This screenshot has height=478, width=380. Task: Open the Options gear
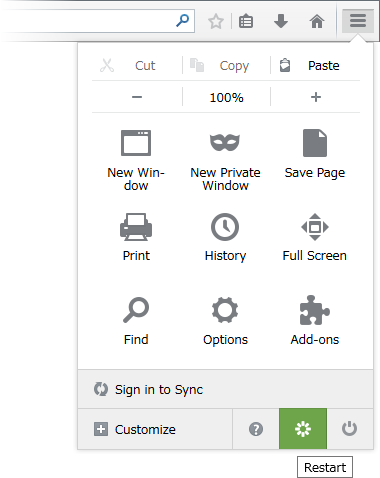click(225, 322)
